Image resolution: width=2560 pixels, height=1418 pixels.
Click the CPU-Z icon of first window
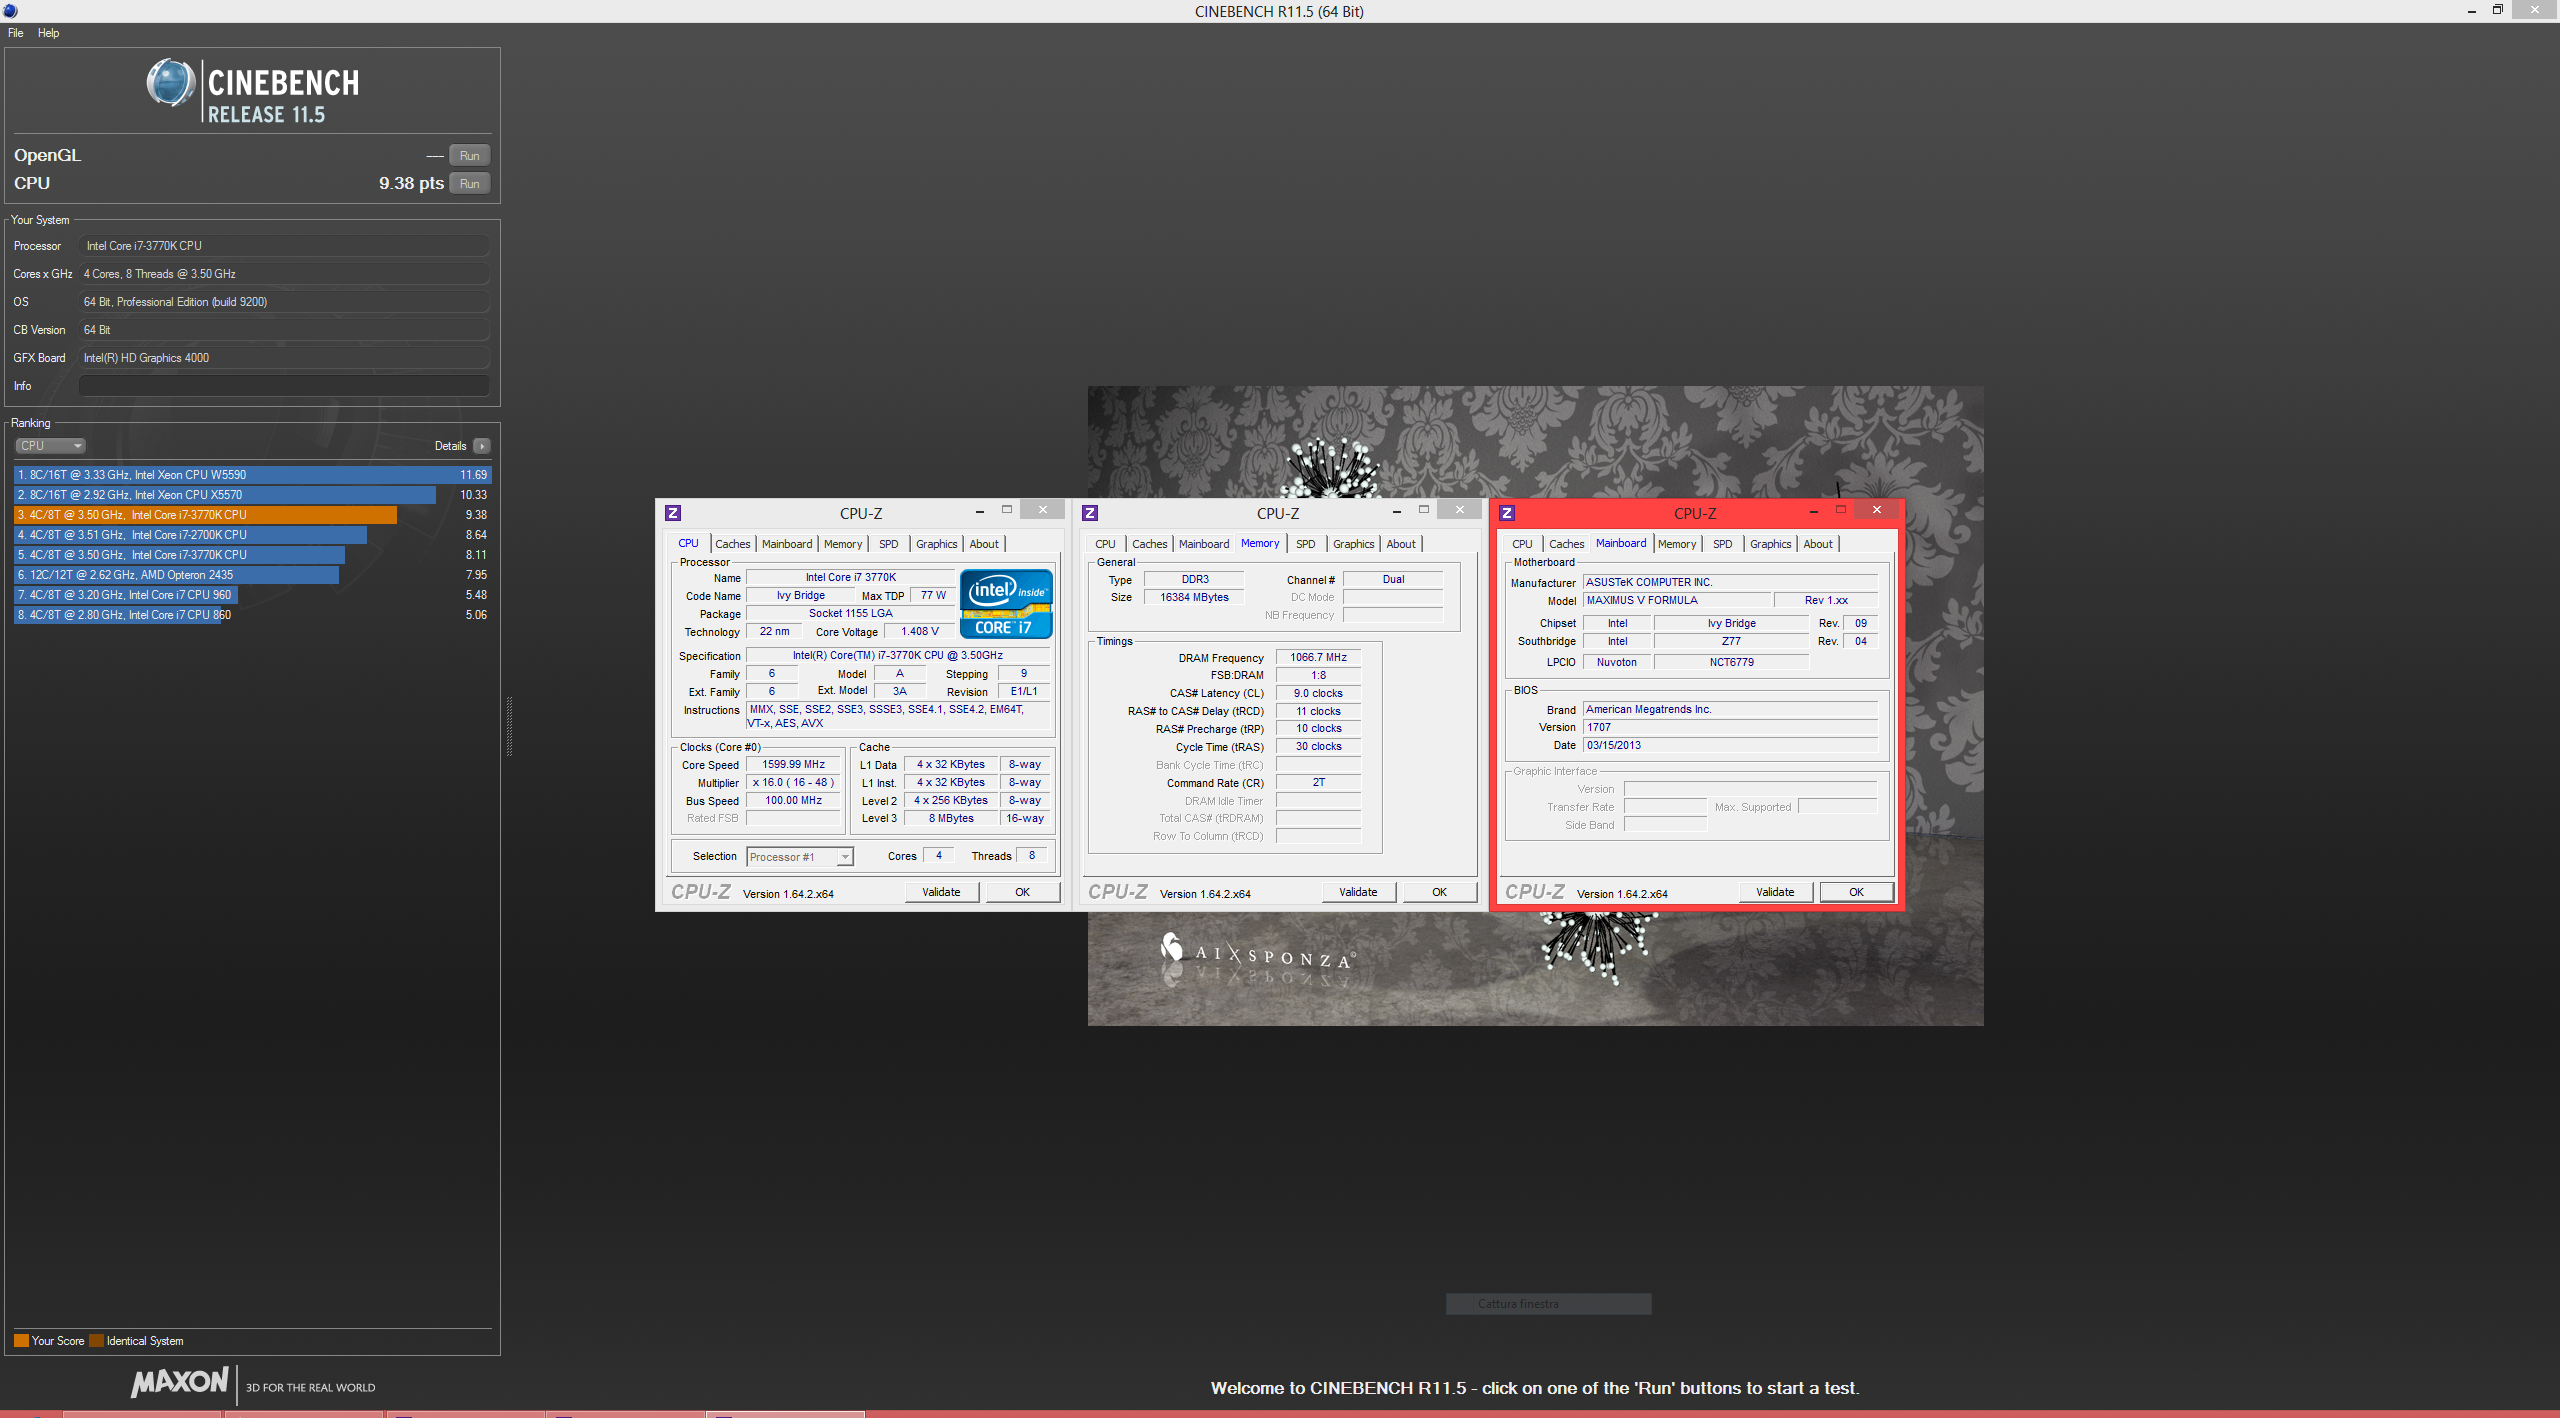tap(673, 513)
